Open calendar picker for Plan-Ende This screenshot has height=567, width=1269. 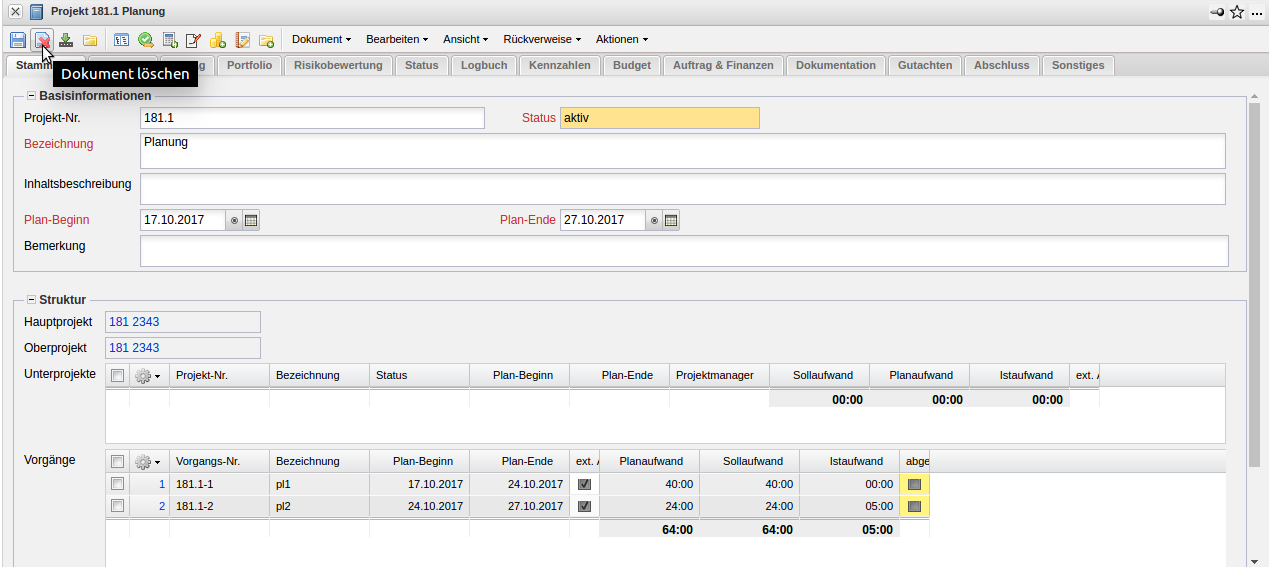click(x=671, y=220)
